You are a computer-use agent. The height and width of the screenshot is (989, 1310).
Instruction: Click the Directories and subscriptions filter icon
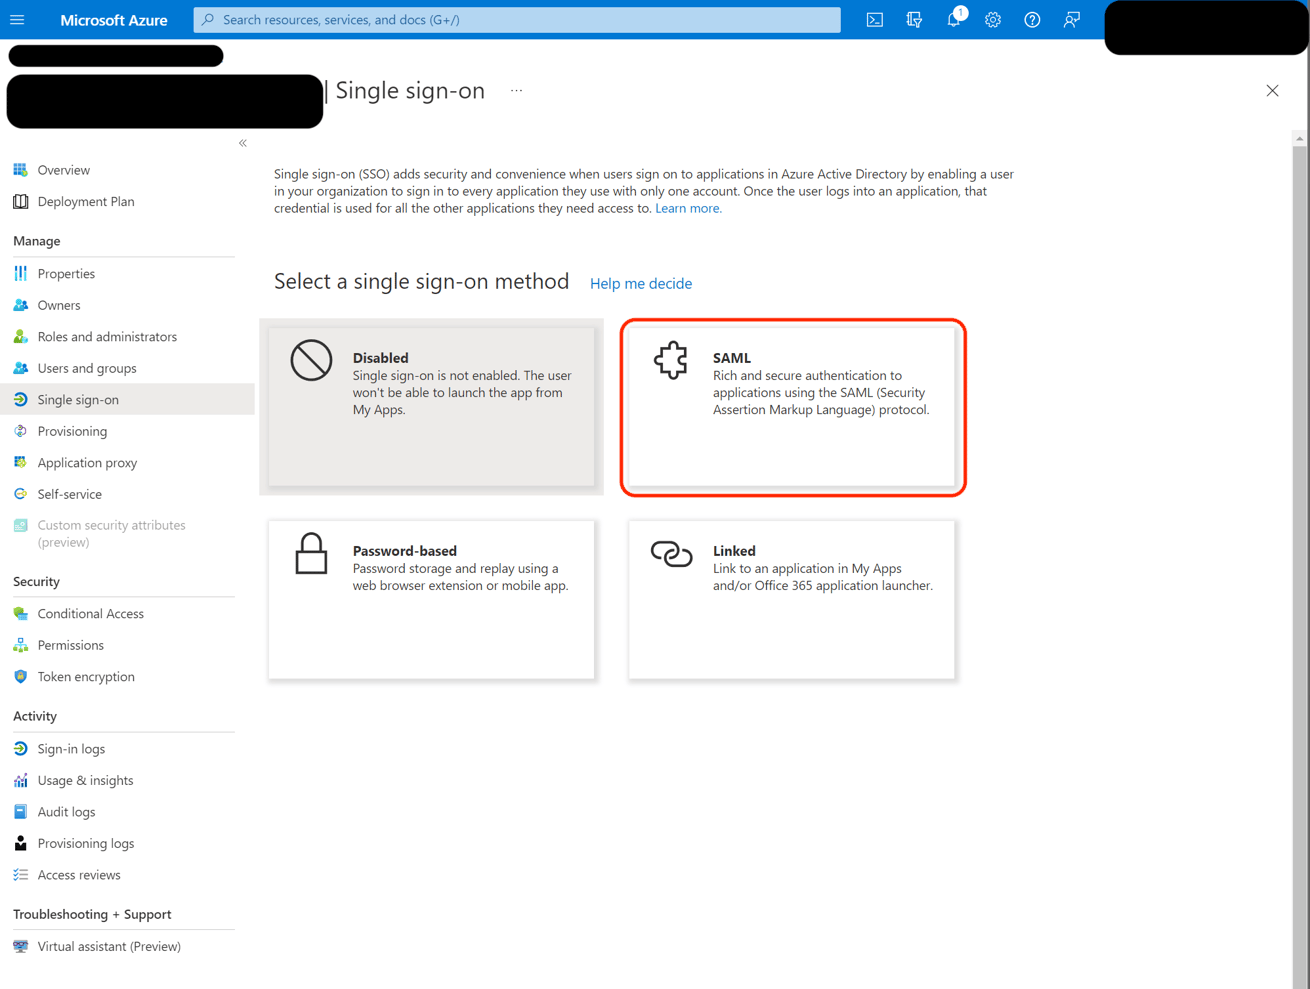tap(914, 20)
